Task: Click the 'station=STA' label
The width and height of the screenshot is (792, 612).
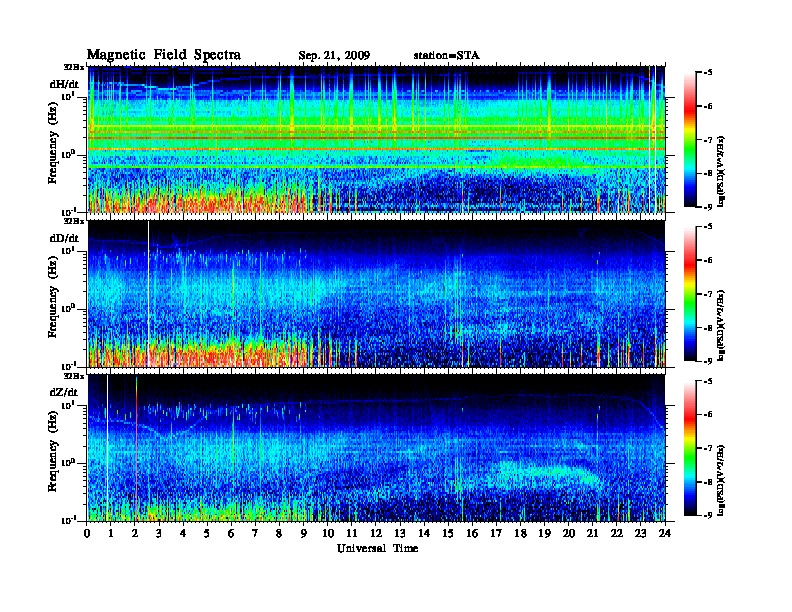Action: [x=447, y=56]
